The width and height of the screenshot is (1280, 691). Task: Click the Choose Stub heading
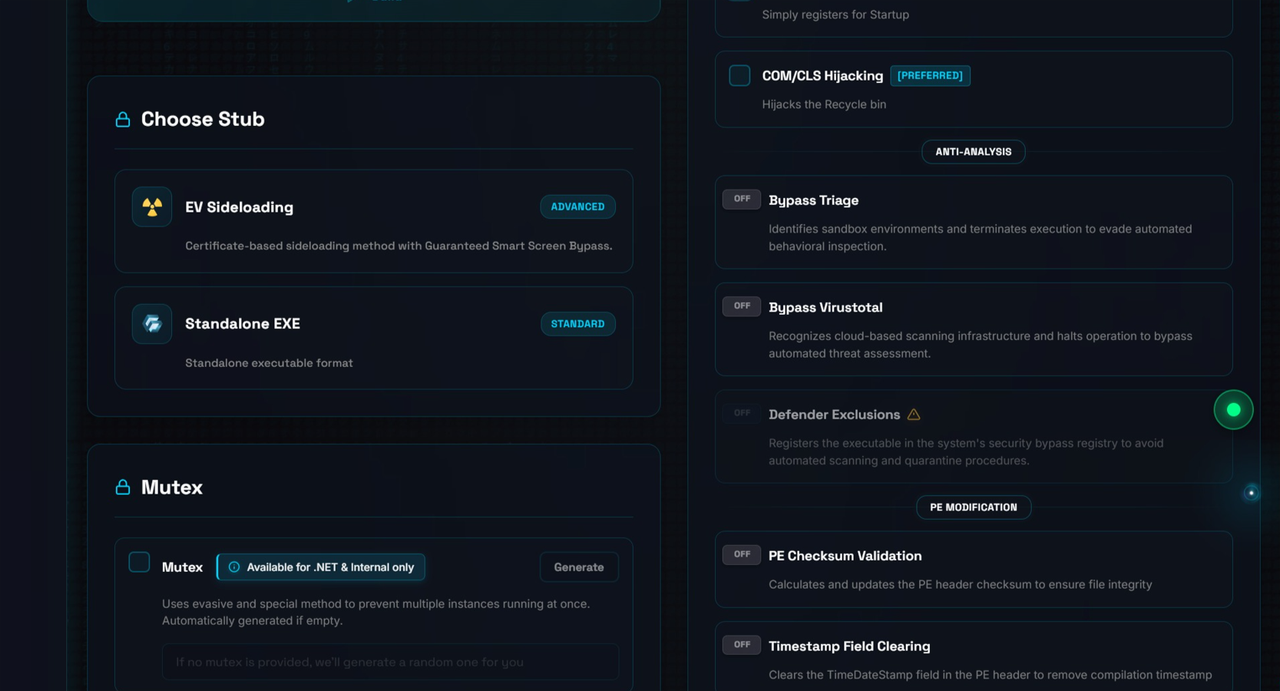[x=203, y=120]
